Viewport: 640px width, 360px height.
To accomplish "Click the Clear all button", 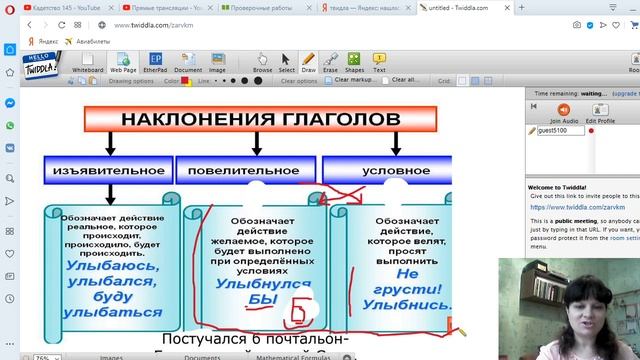I will click(401, 80).
